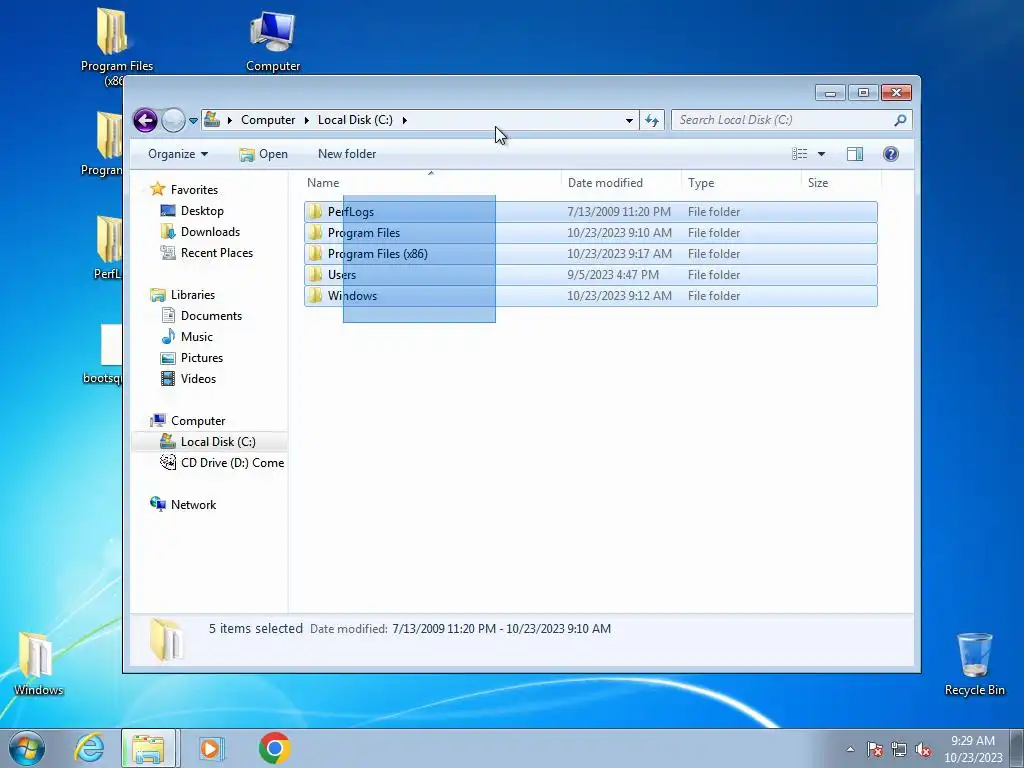The image size is (1024, 768).
Task: Change your view icon button
Action: pos(799,154)
